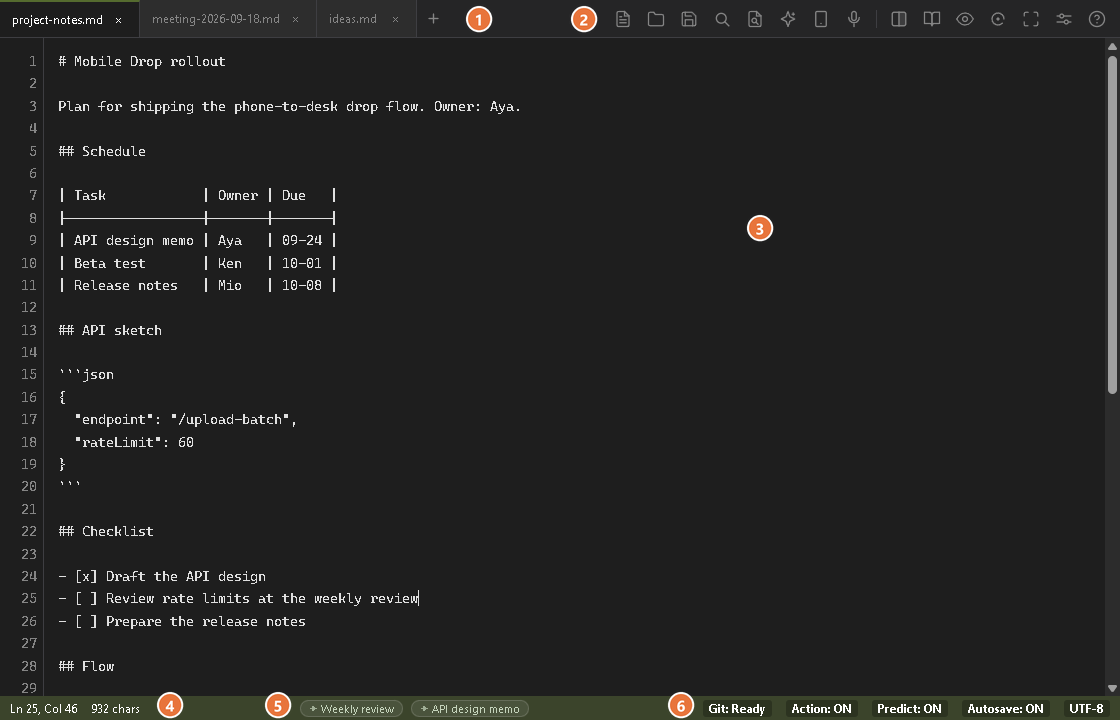Place cursor in 'Plan for shipping' line
The height and width of the screenshot is (720, 1120).
click(289, 106)
